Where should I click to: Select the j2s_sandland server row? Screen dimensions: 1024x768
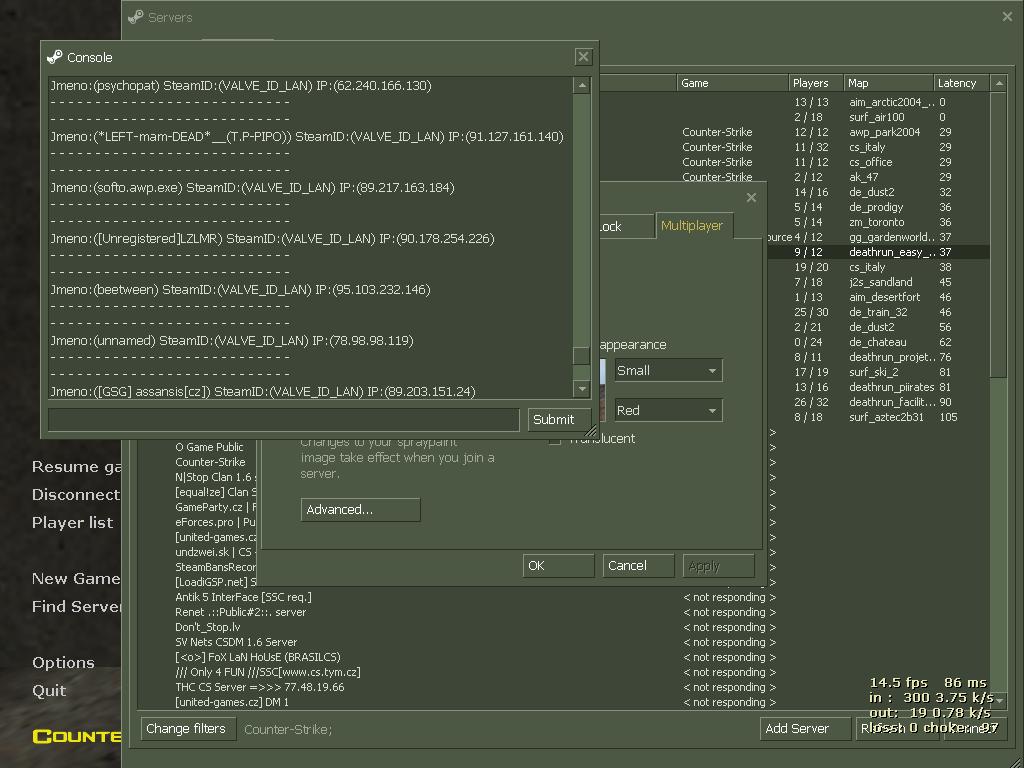(878, 282)
